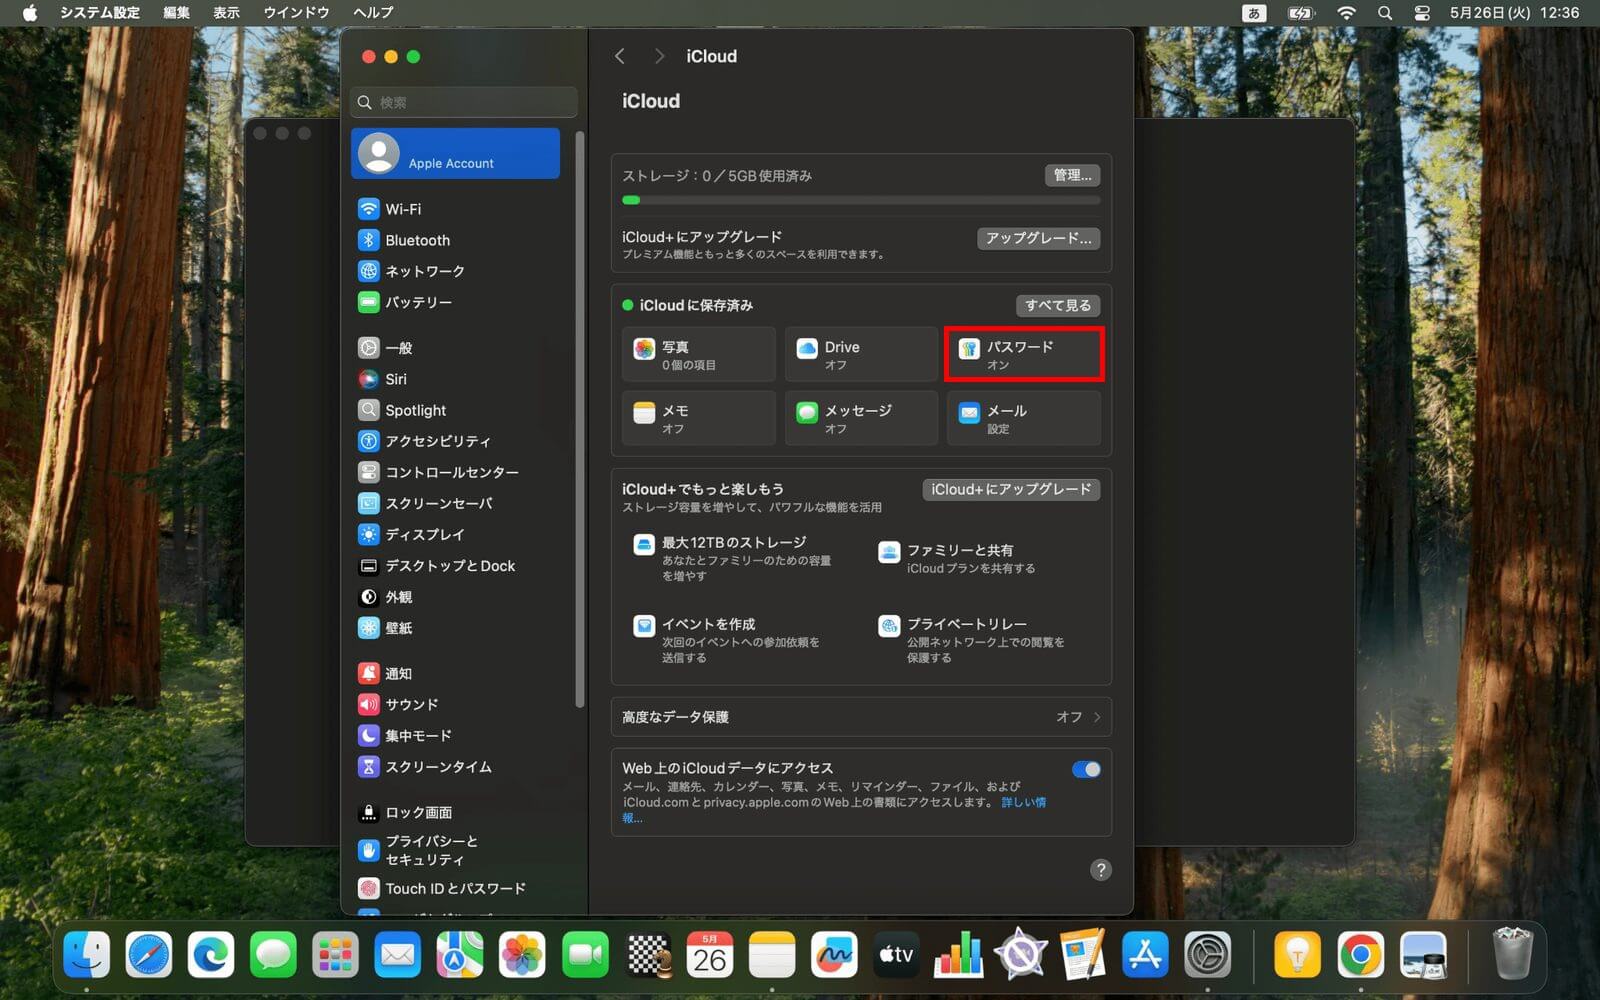
Task: Open プライベートリレー feature
Action: (x=972, y=640)
